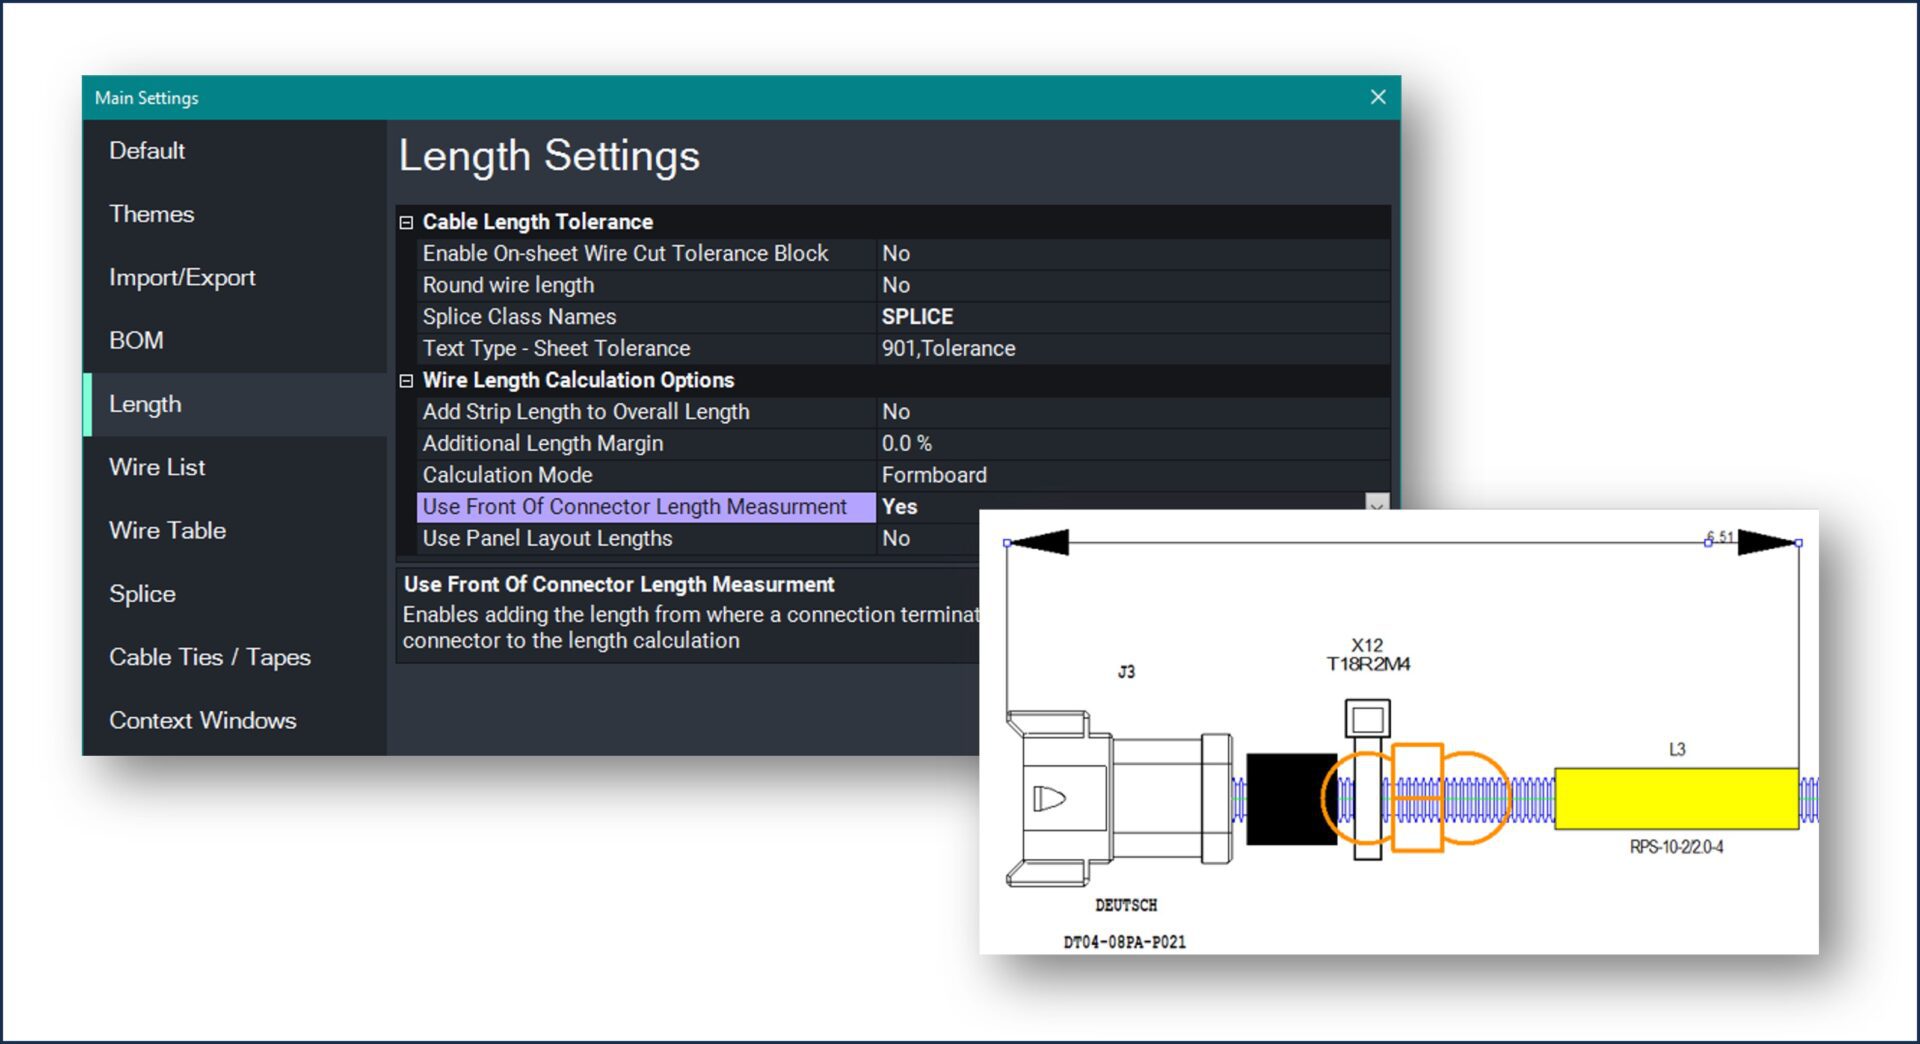Edit the Additional Length Margin percentage
Screen dimensions: 1920x1044
[1000, 443]
